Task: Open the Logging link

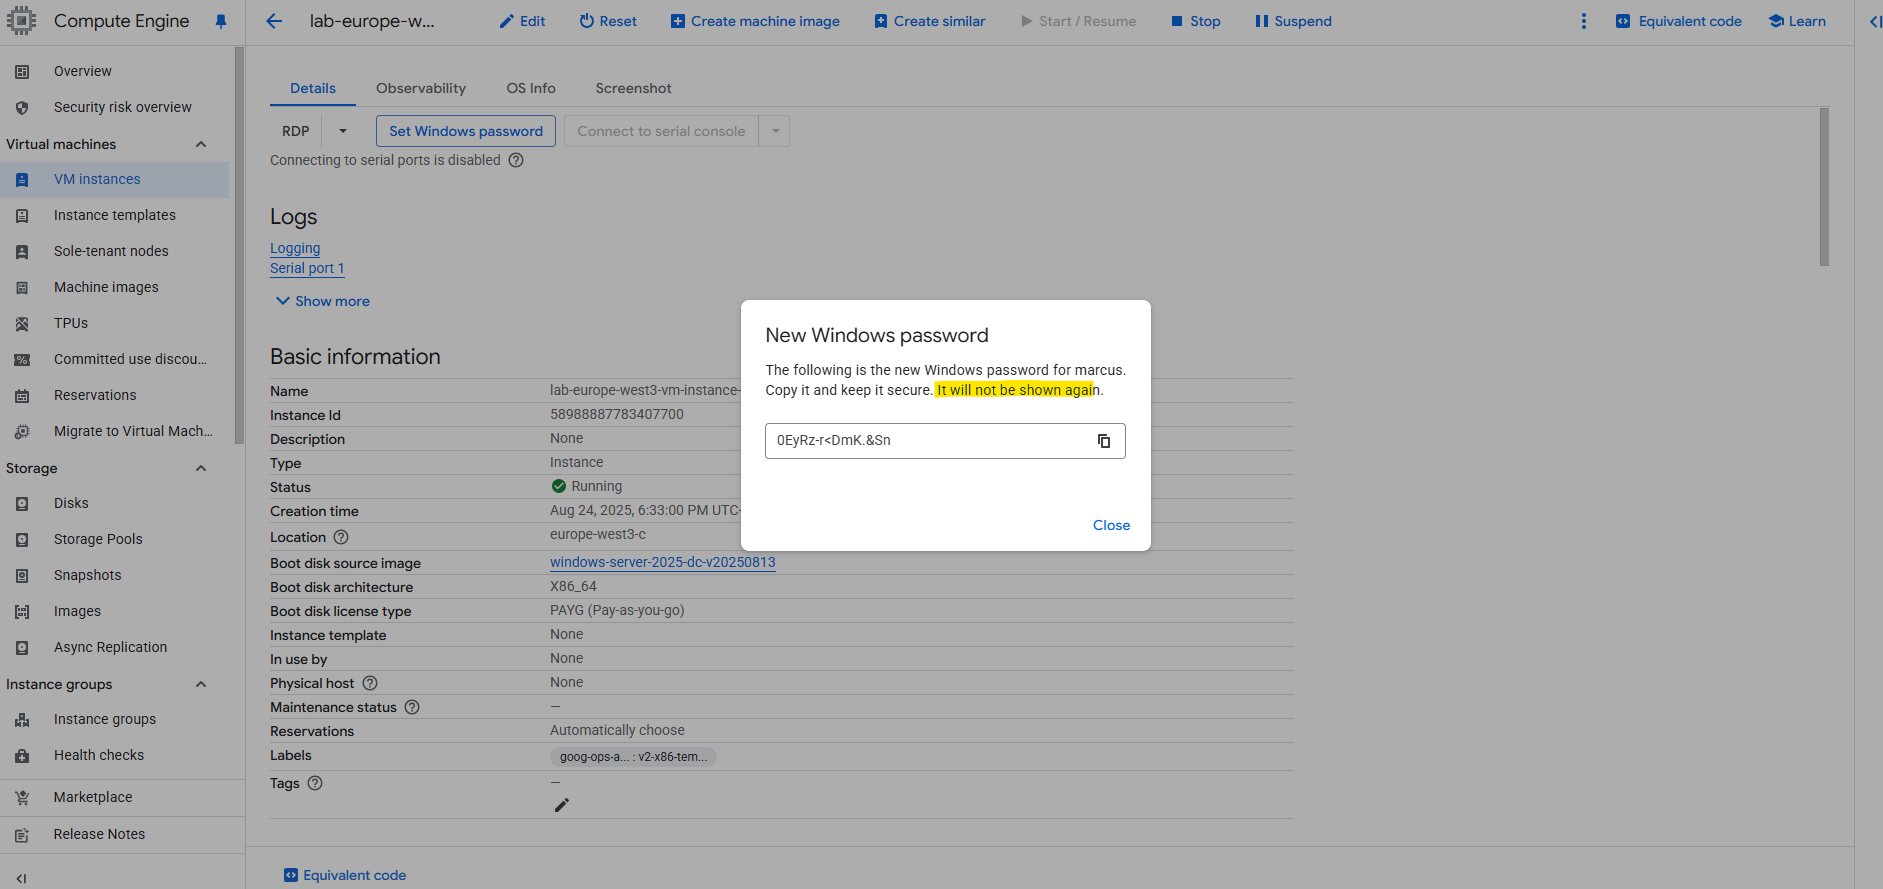Action: point(295,248)
